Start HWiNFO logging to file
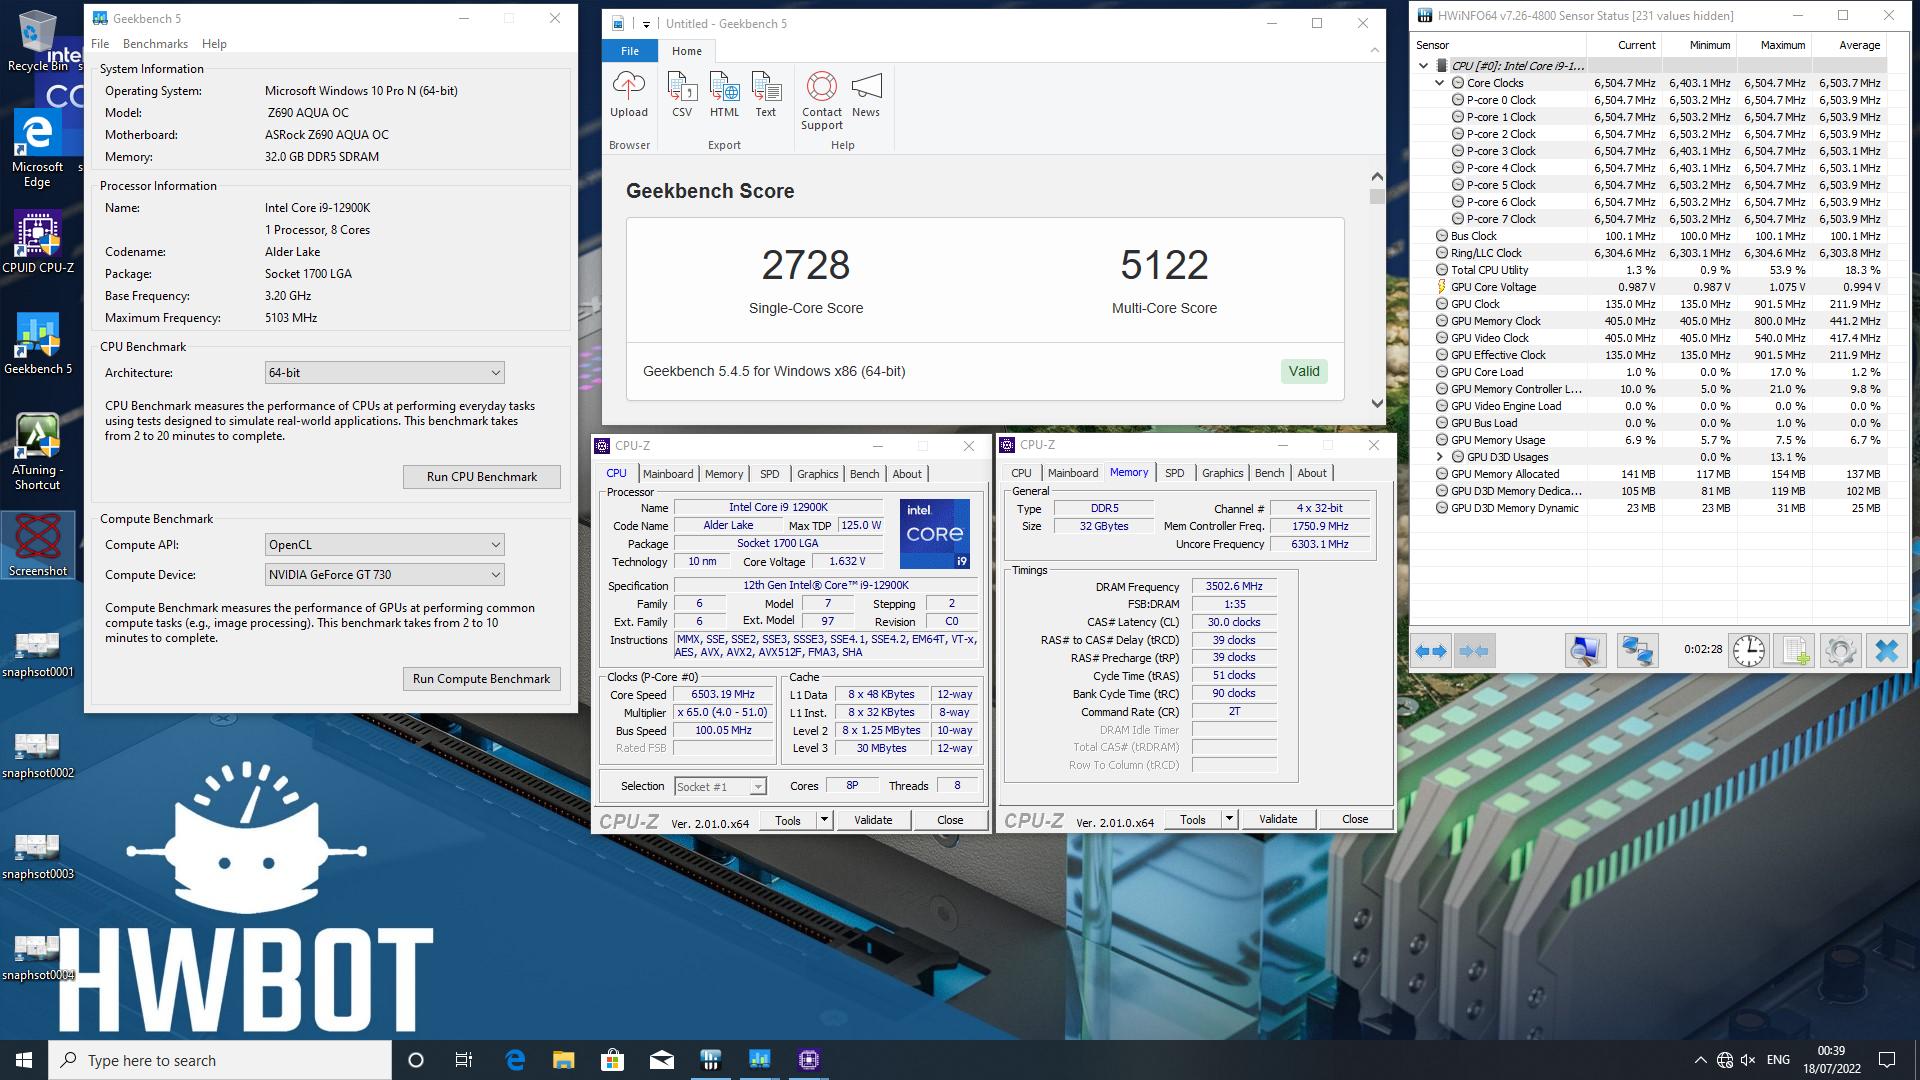The width and height of the screenshot is (1920, 1080). tap(1795, 651)
